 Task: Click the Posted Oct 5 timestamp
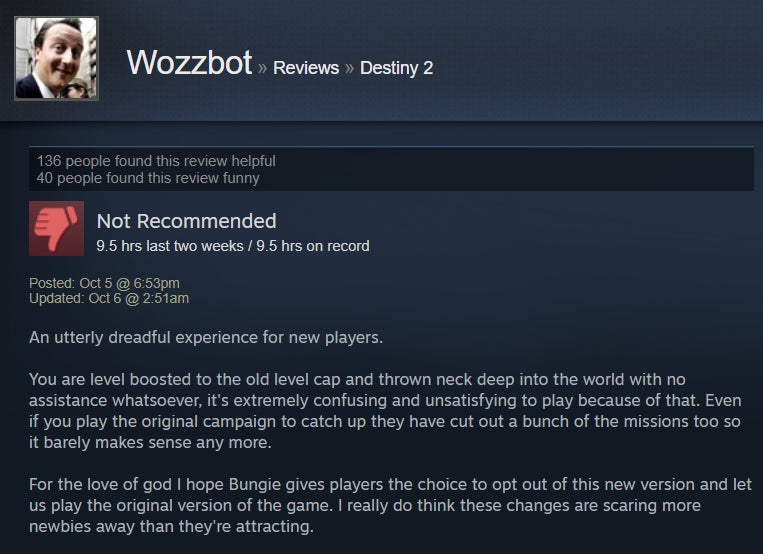(104, 283)
